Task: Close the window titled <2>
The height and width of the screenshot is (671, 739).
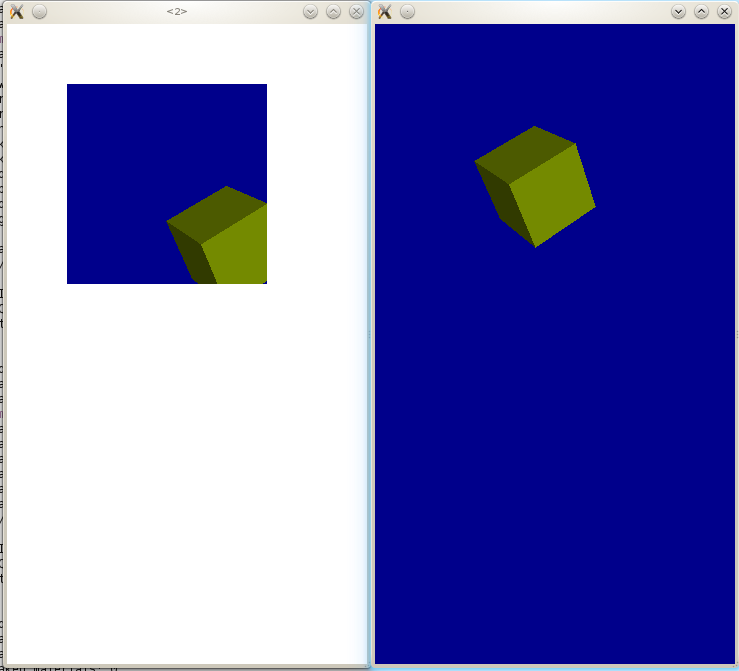Action: 356,12
